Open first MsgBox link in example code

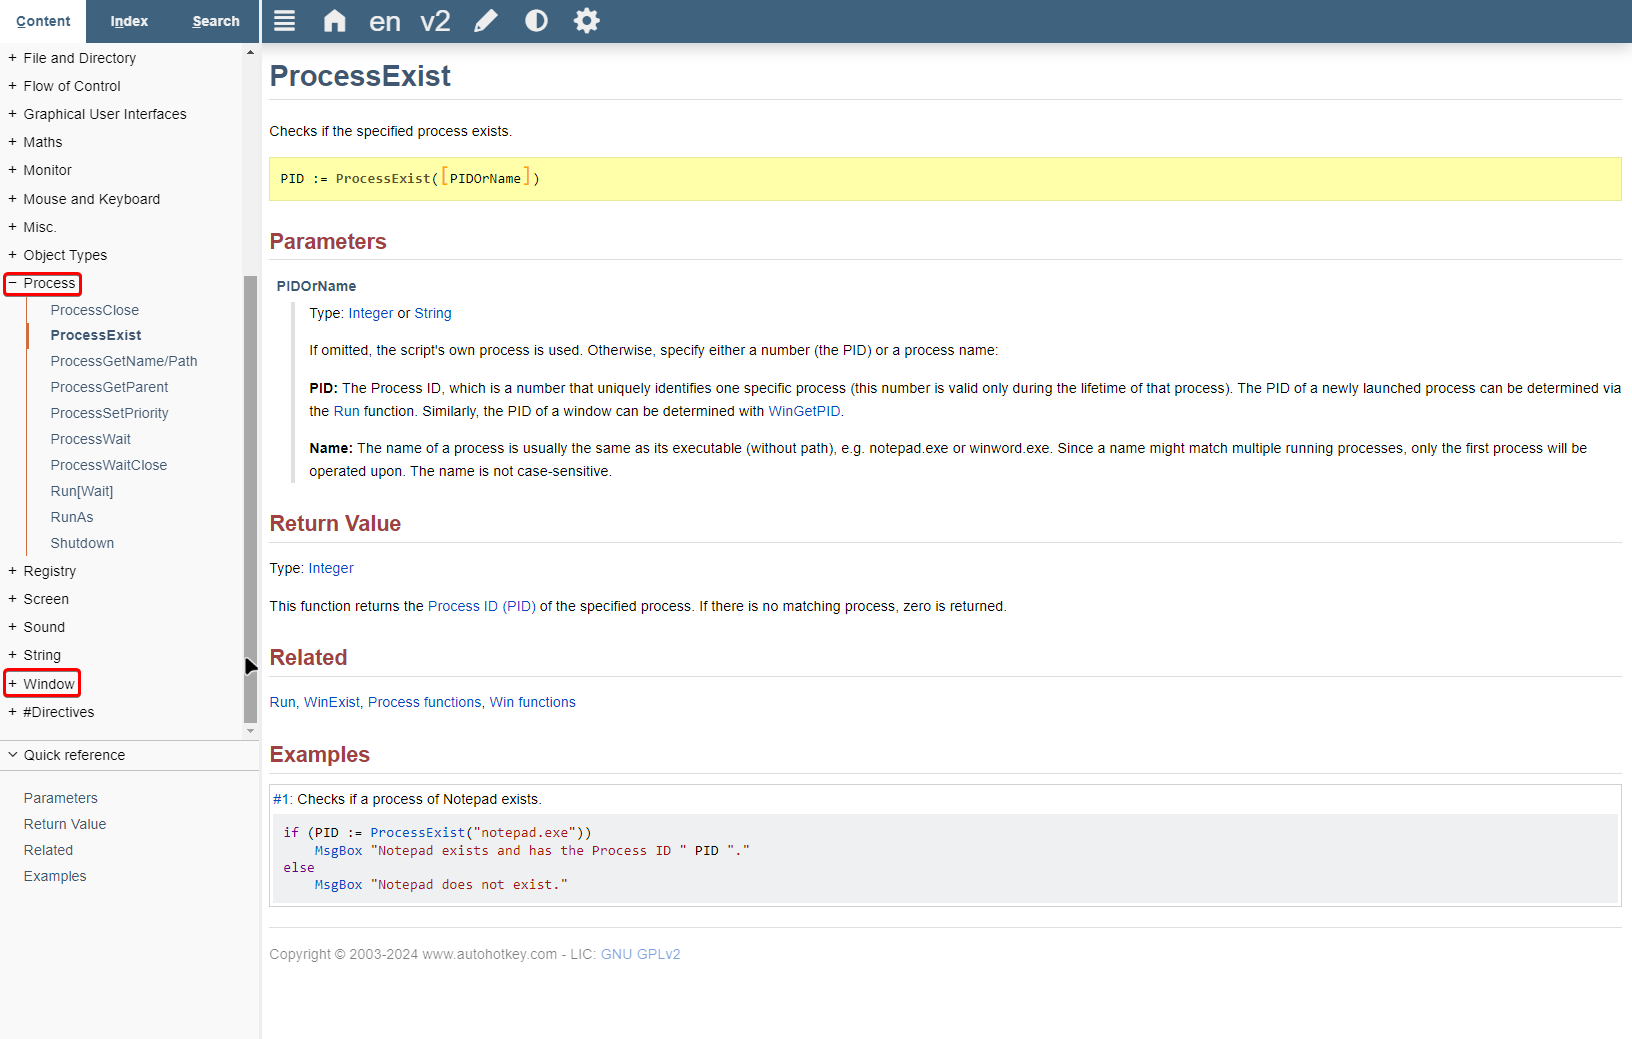click(x=339, y=850)
